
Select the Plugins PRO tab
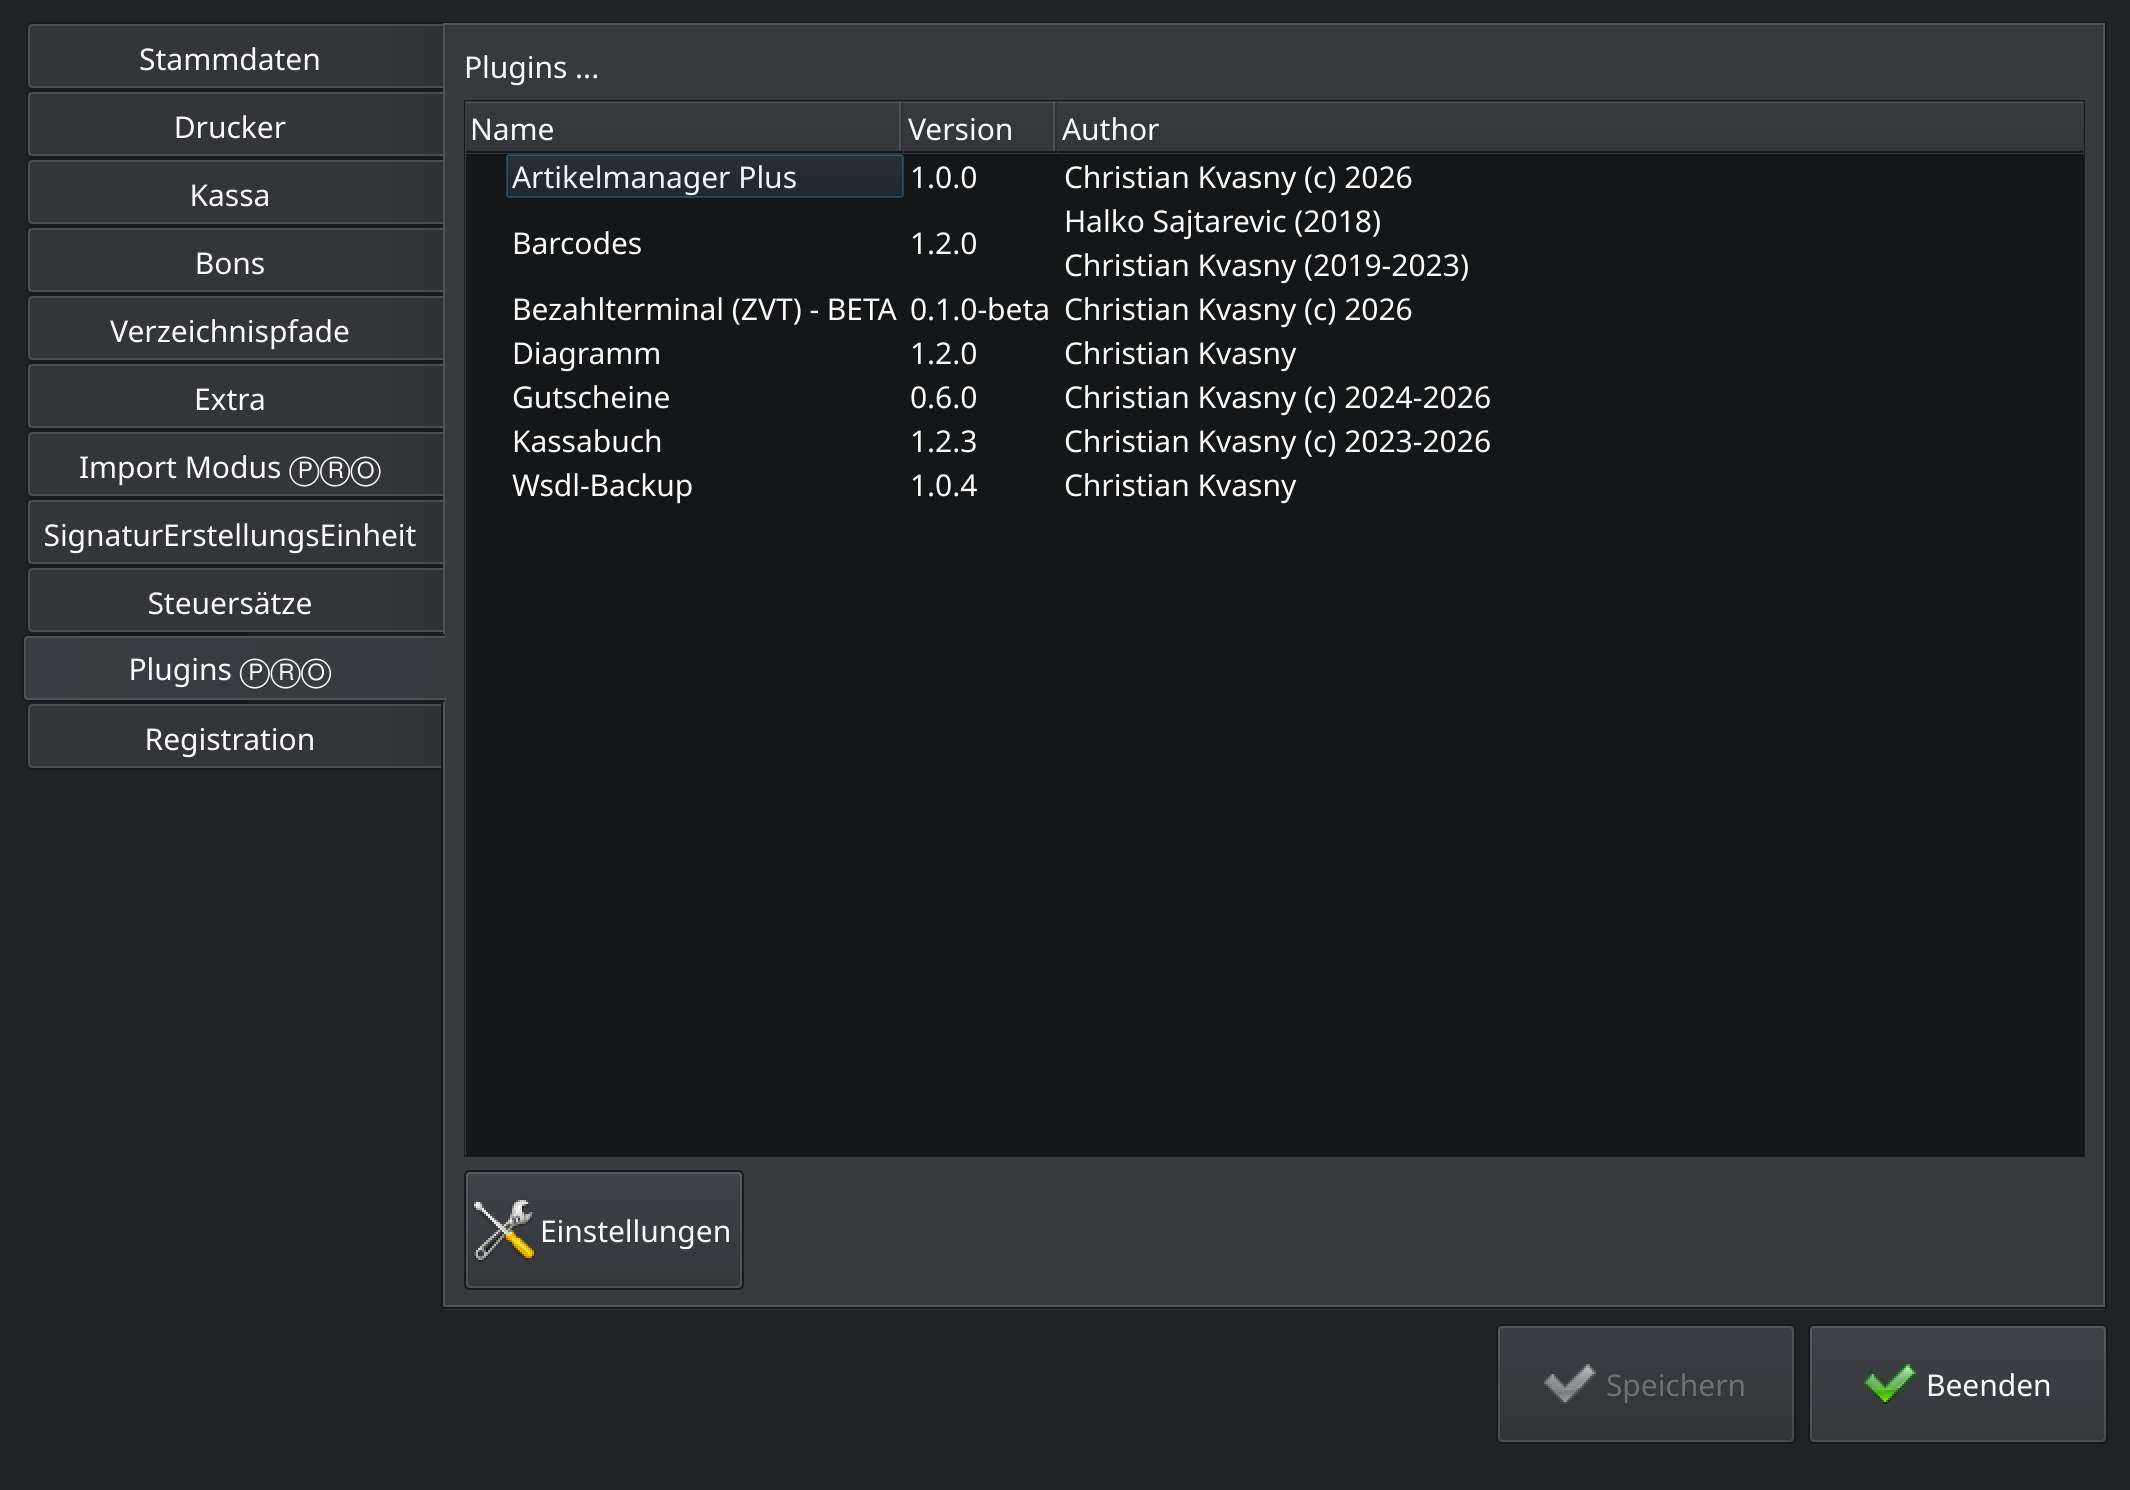[235, 669]
